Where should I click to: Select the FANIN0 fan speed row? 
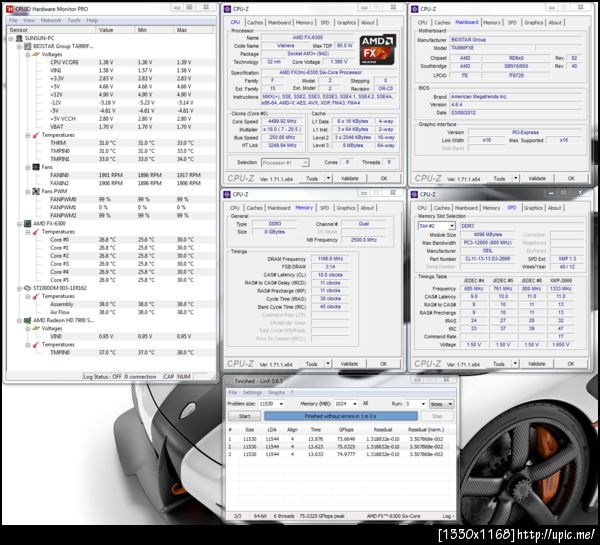coord(111,175)
